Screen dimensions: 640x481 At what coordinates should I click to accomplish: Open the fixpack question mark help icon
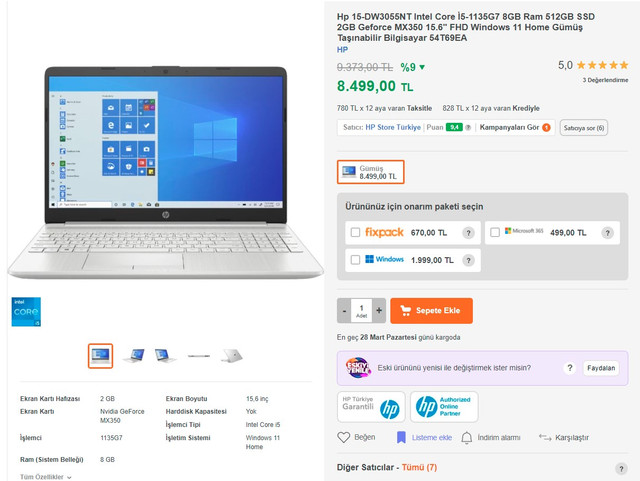pos(468,233)
